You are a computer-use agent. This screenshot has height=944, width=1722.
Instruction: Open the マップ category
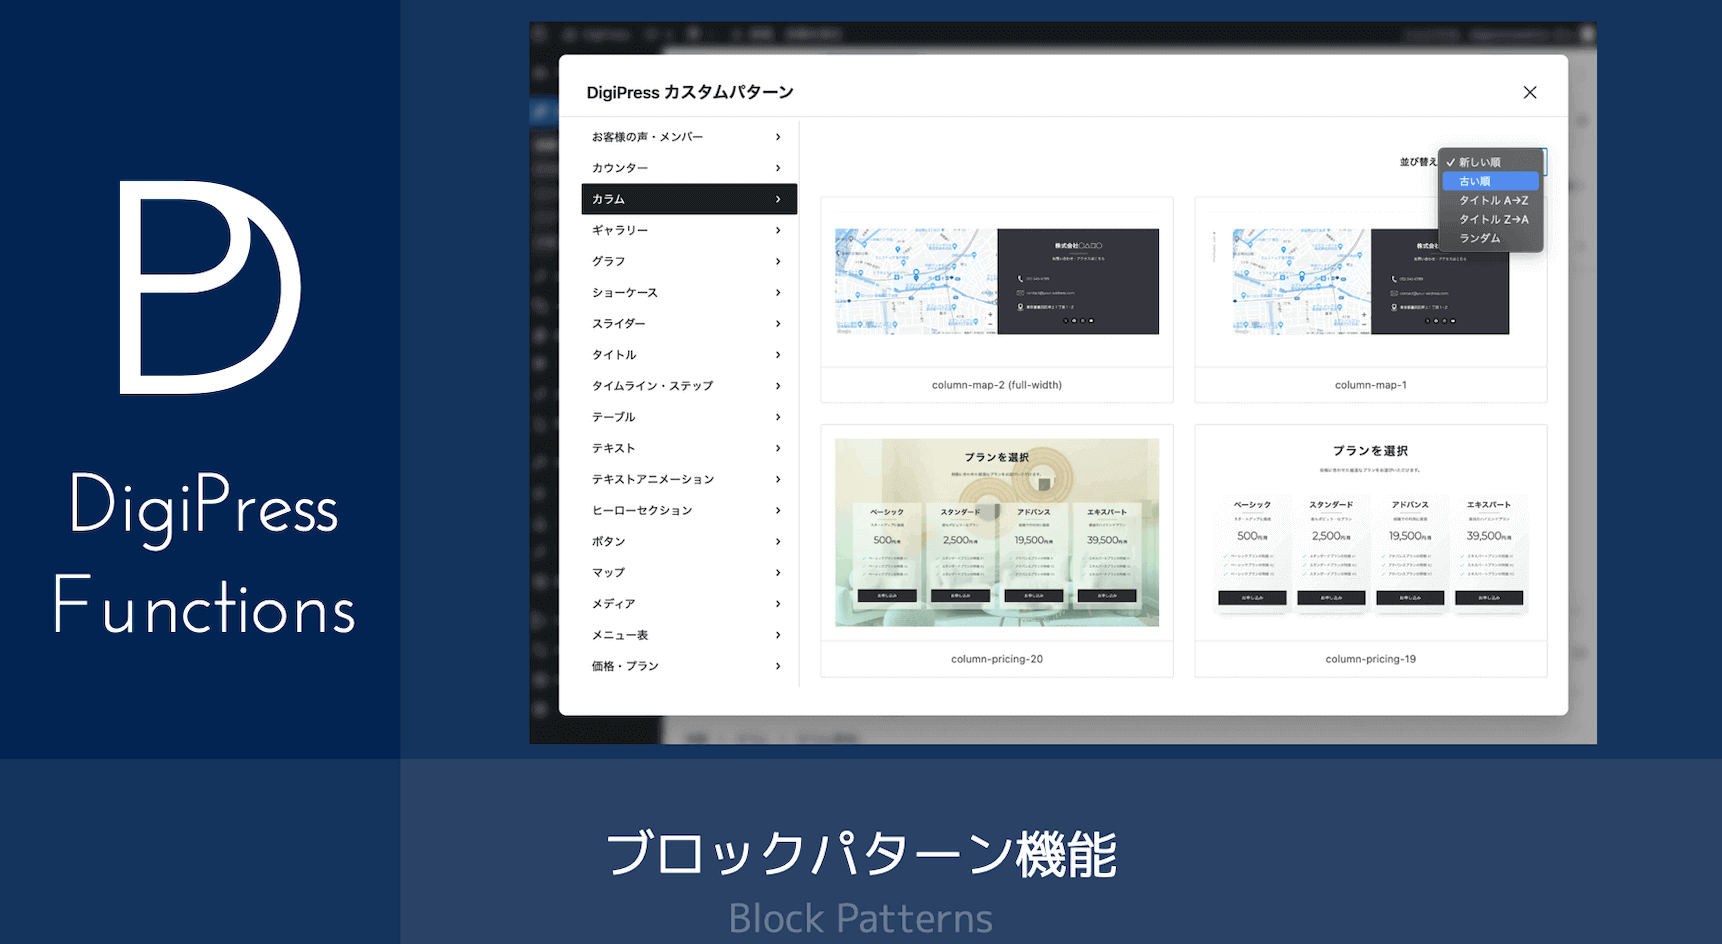pos(689,572)
